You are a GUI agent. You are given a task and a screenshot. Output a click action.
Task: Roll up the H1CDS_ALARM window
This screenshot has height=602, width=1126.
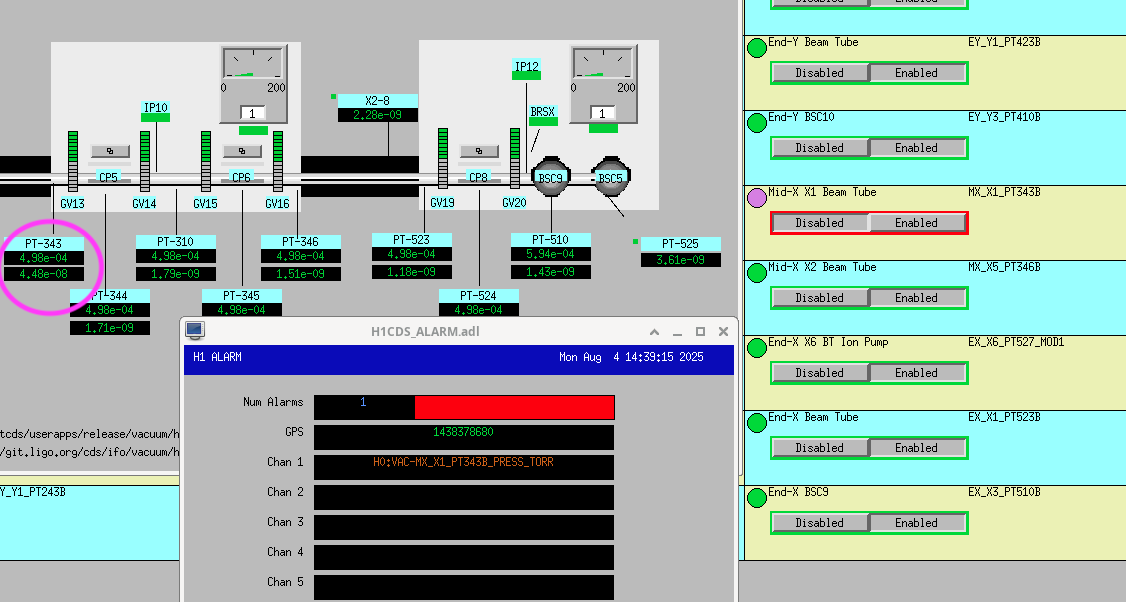(x=654, y=331)
